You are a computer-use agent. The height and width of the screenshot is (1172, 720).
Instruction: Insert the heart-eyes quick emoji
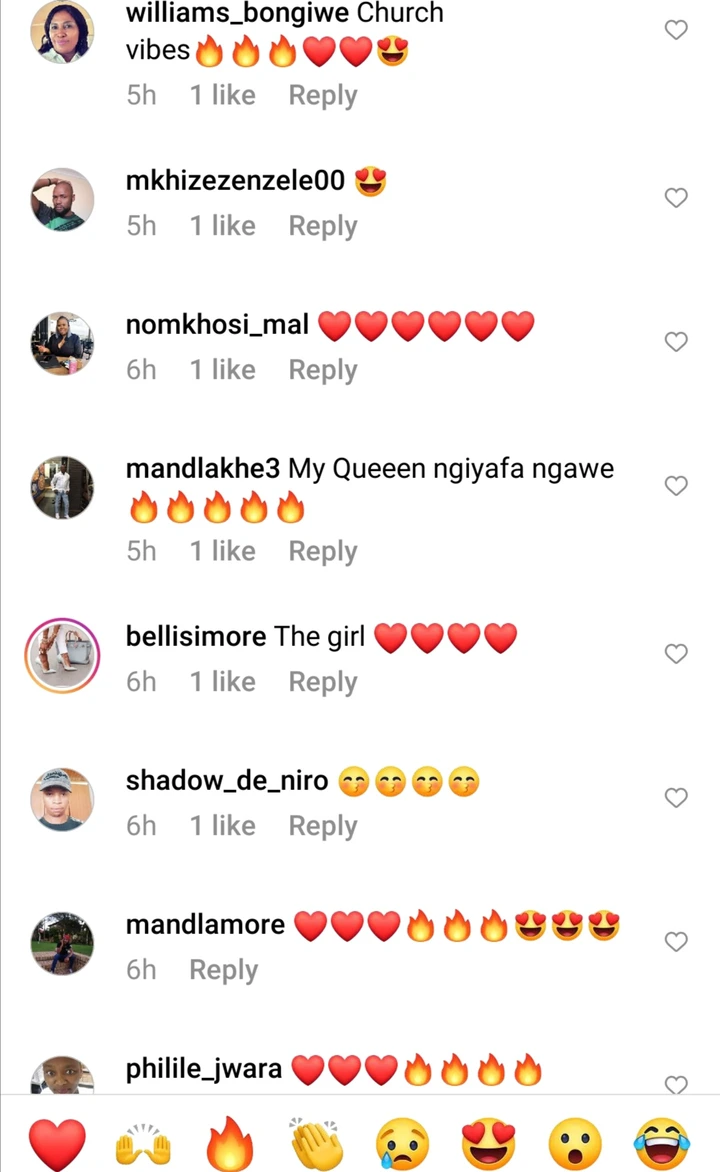coord(489,1144)
